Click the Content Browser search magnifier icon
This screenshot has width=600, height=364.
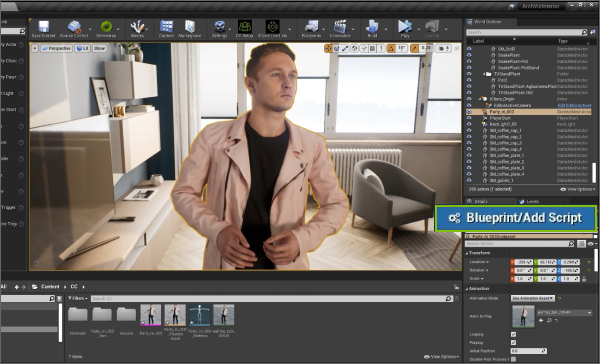click(x=448, y=299)
